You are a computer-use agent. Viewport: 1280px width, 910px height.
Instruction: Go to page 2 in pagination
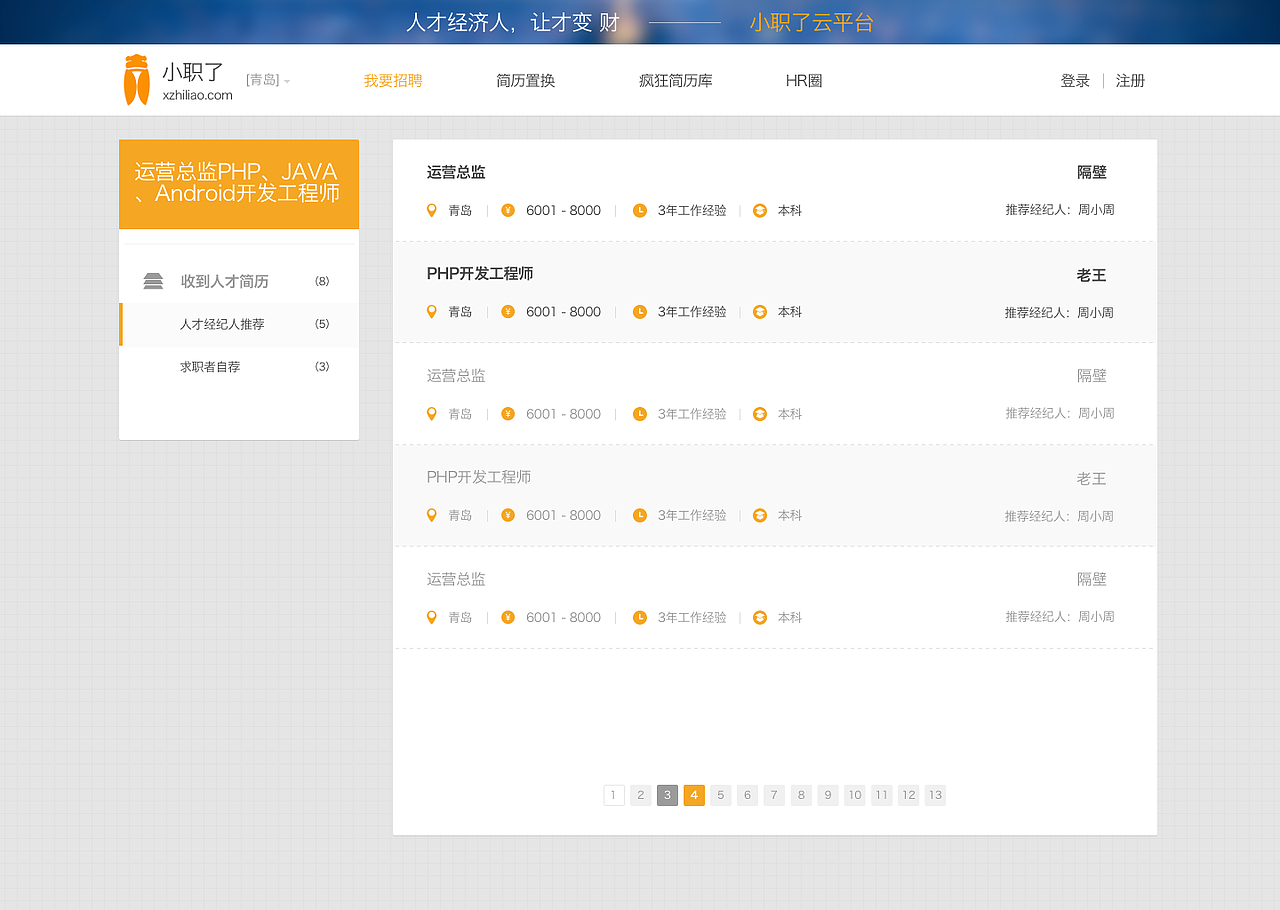pos(641,795)
